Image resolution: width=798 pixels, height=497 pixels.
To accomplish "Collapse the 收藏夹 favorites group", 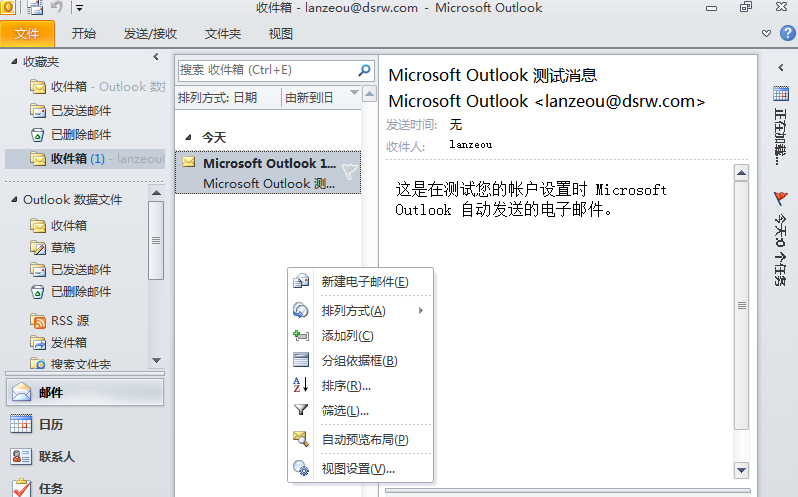I will click(14, 62).
